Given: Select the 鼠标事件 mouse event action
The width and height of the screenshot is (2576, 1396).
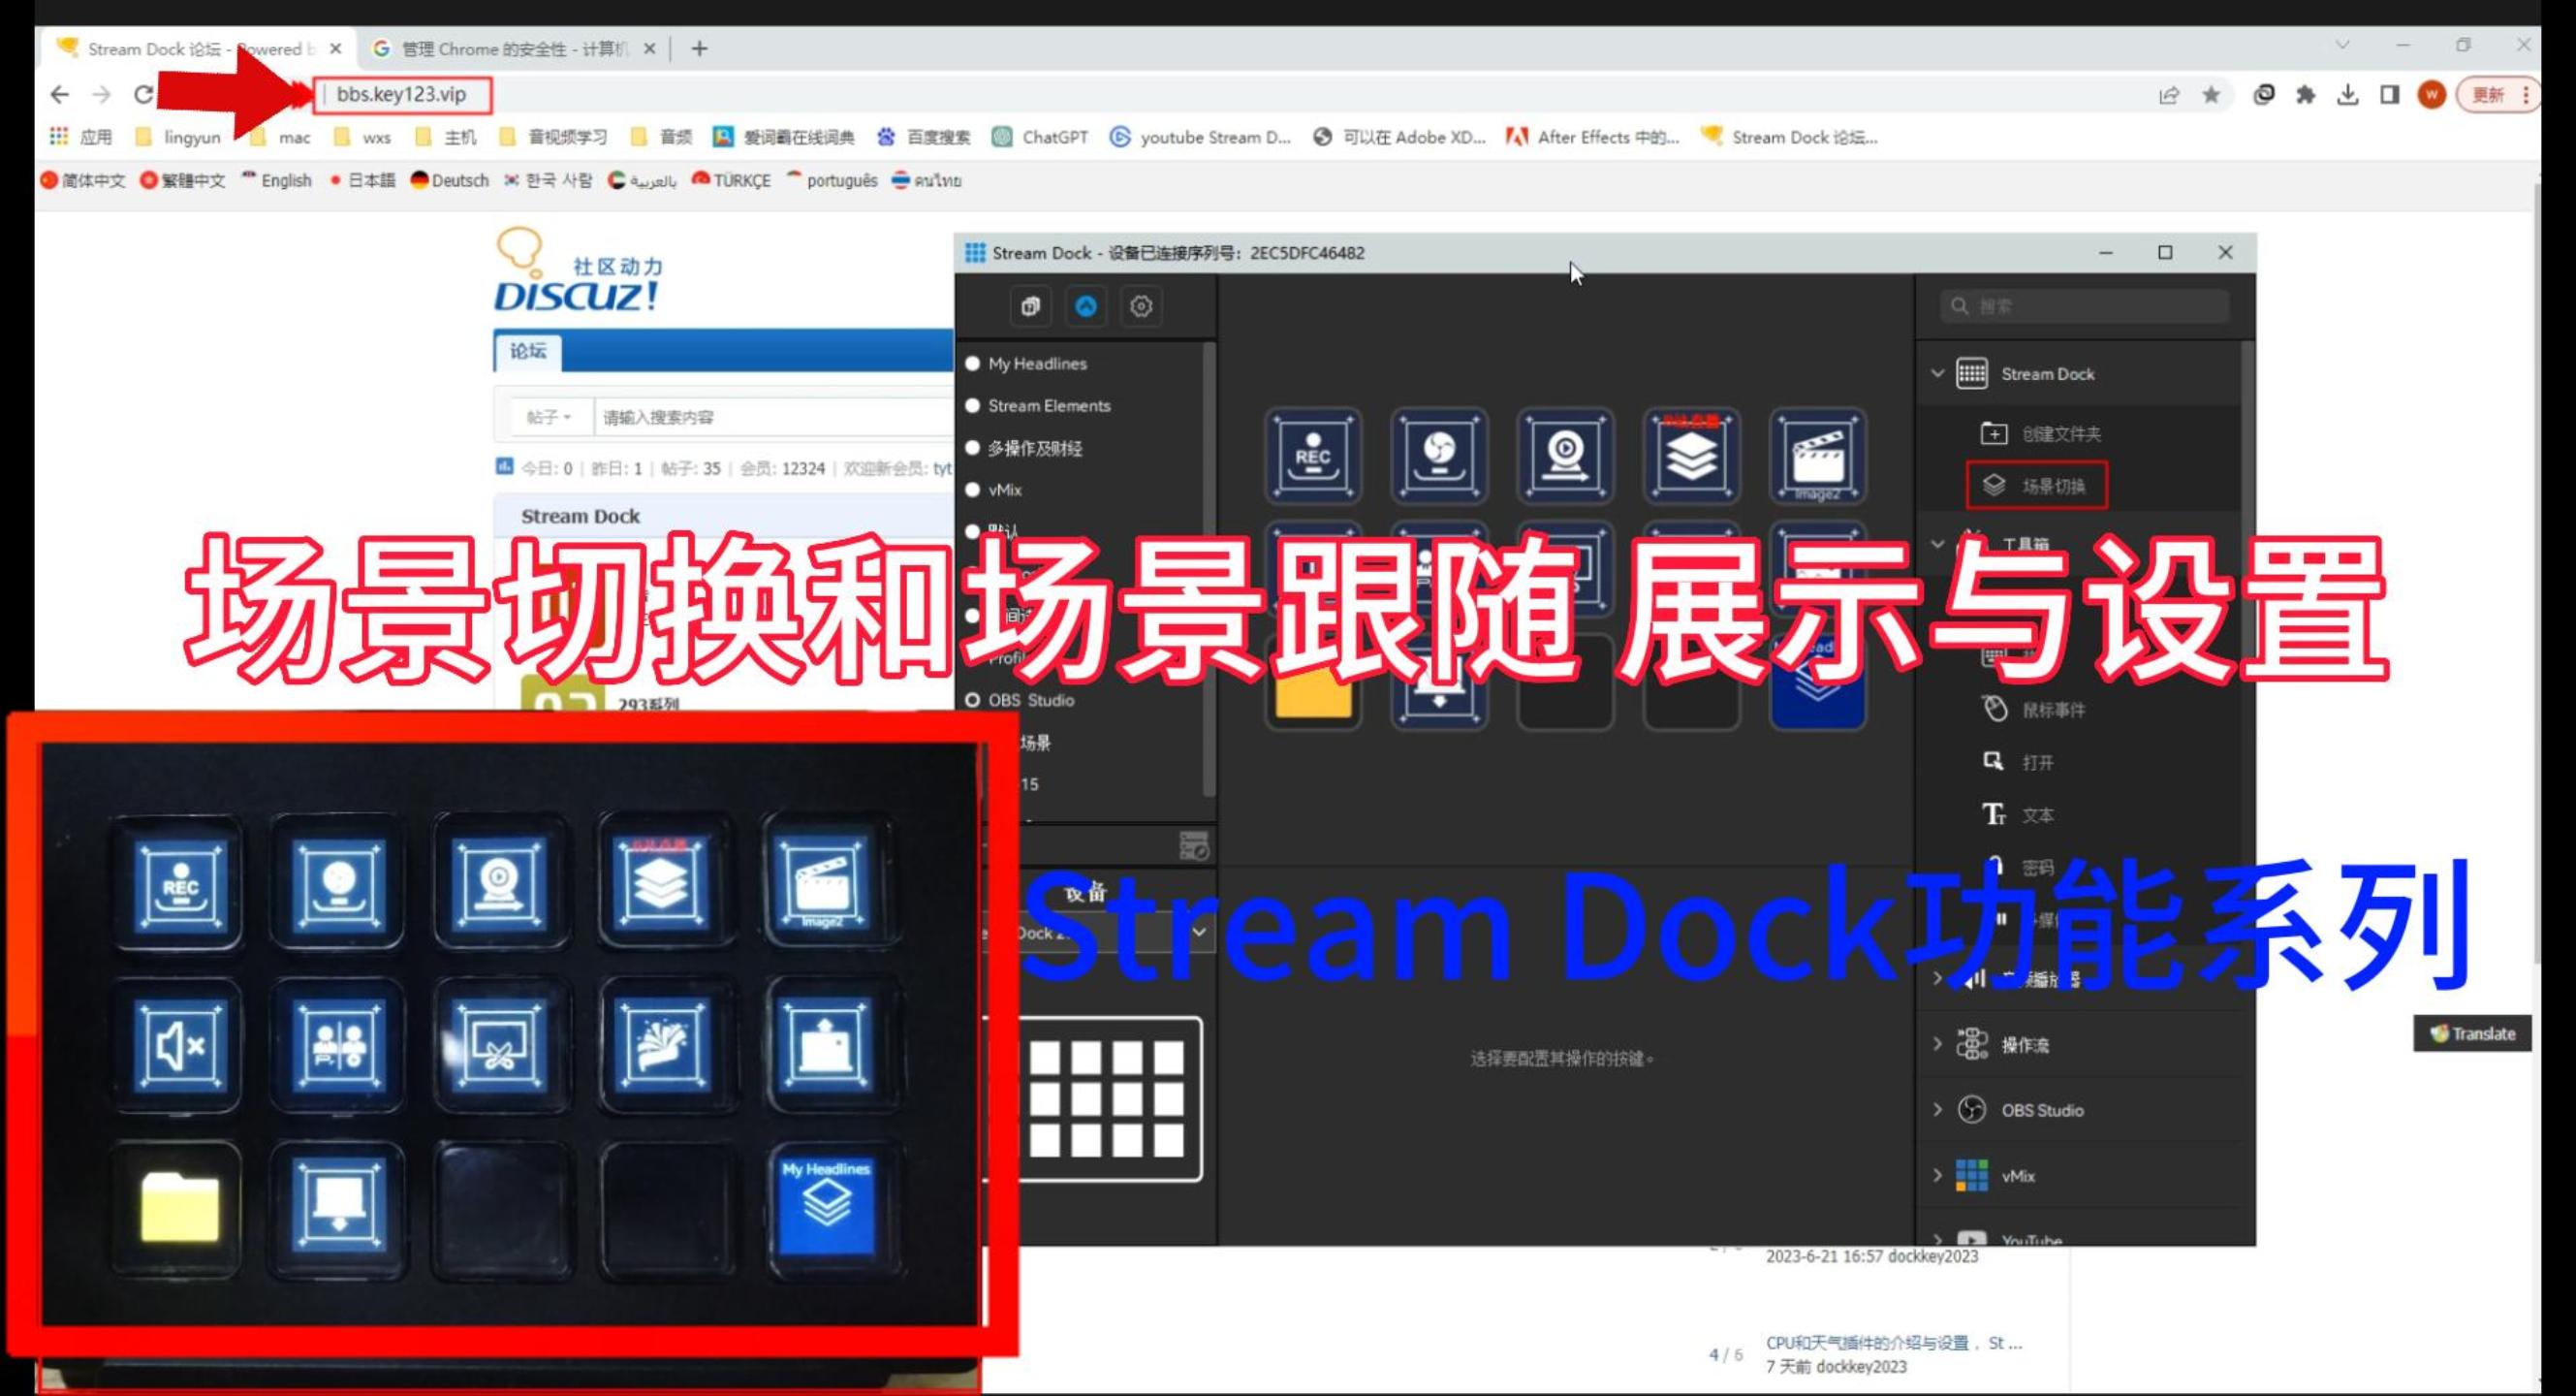Looking at the screenshot, I should [x=2034, y=709].
